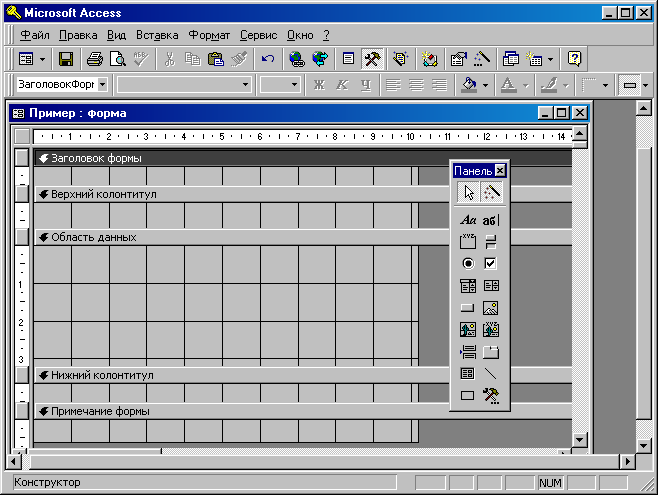Open the font size dropdown
The image size is (658, 495).
pos(294,85)
